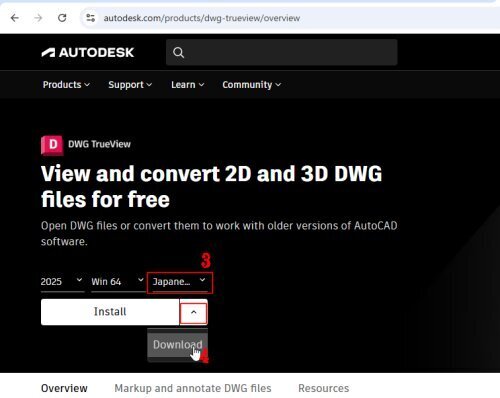Open the Japanese language dropdown
The width and height of the screenshot is (500, 398).
[179, 283]
